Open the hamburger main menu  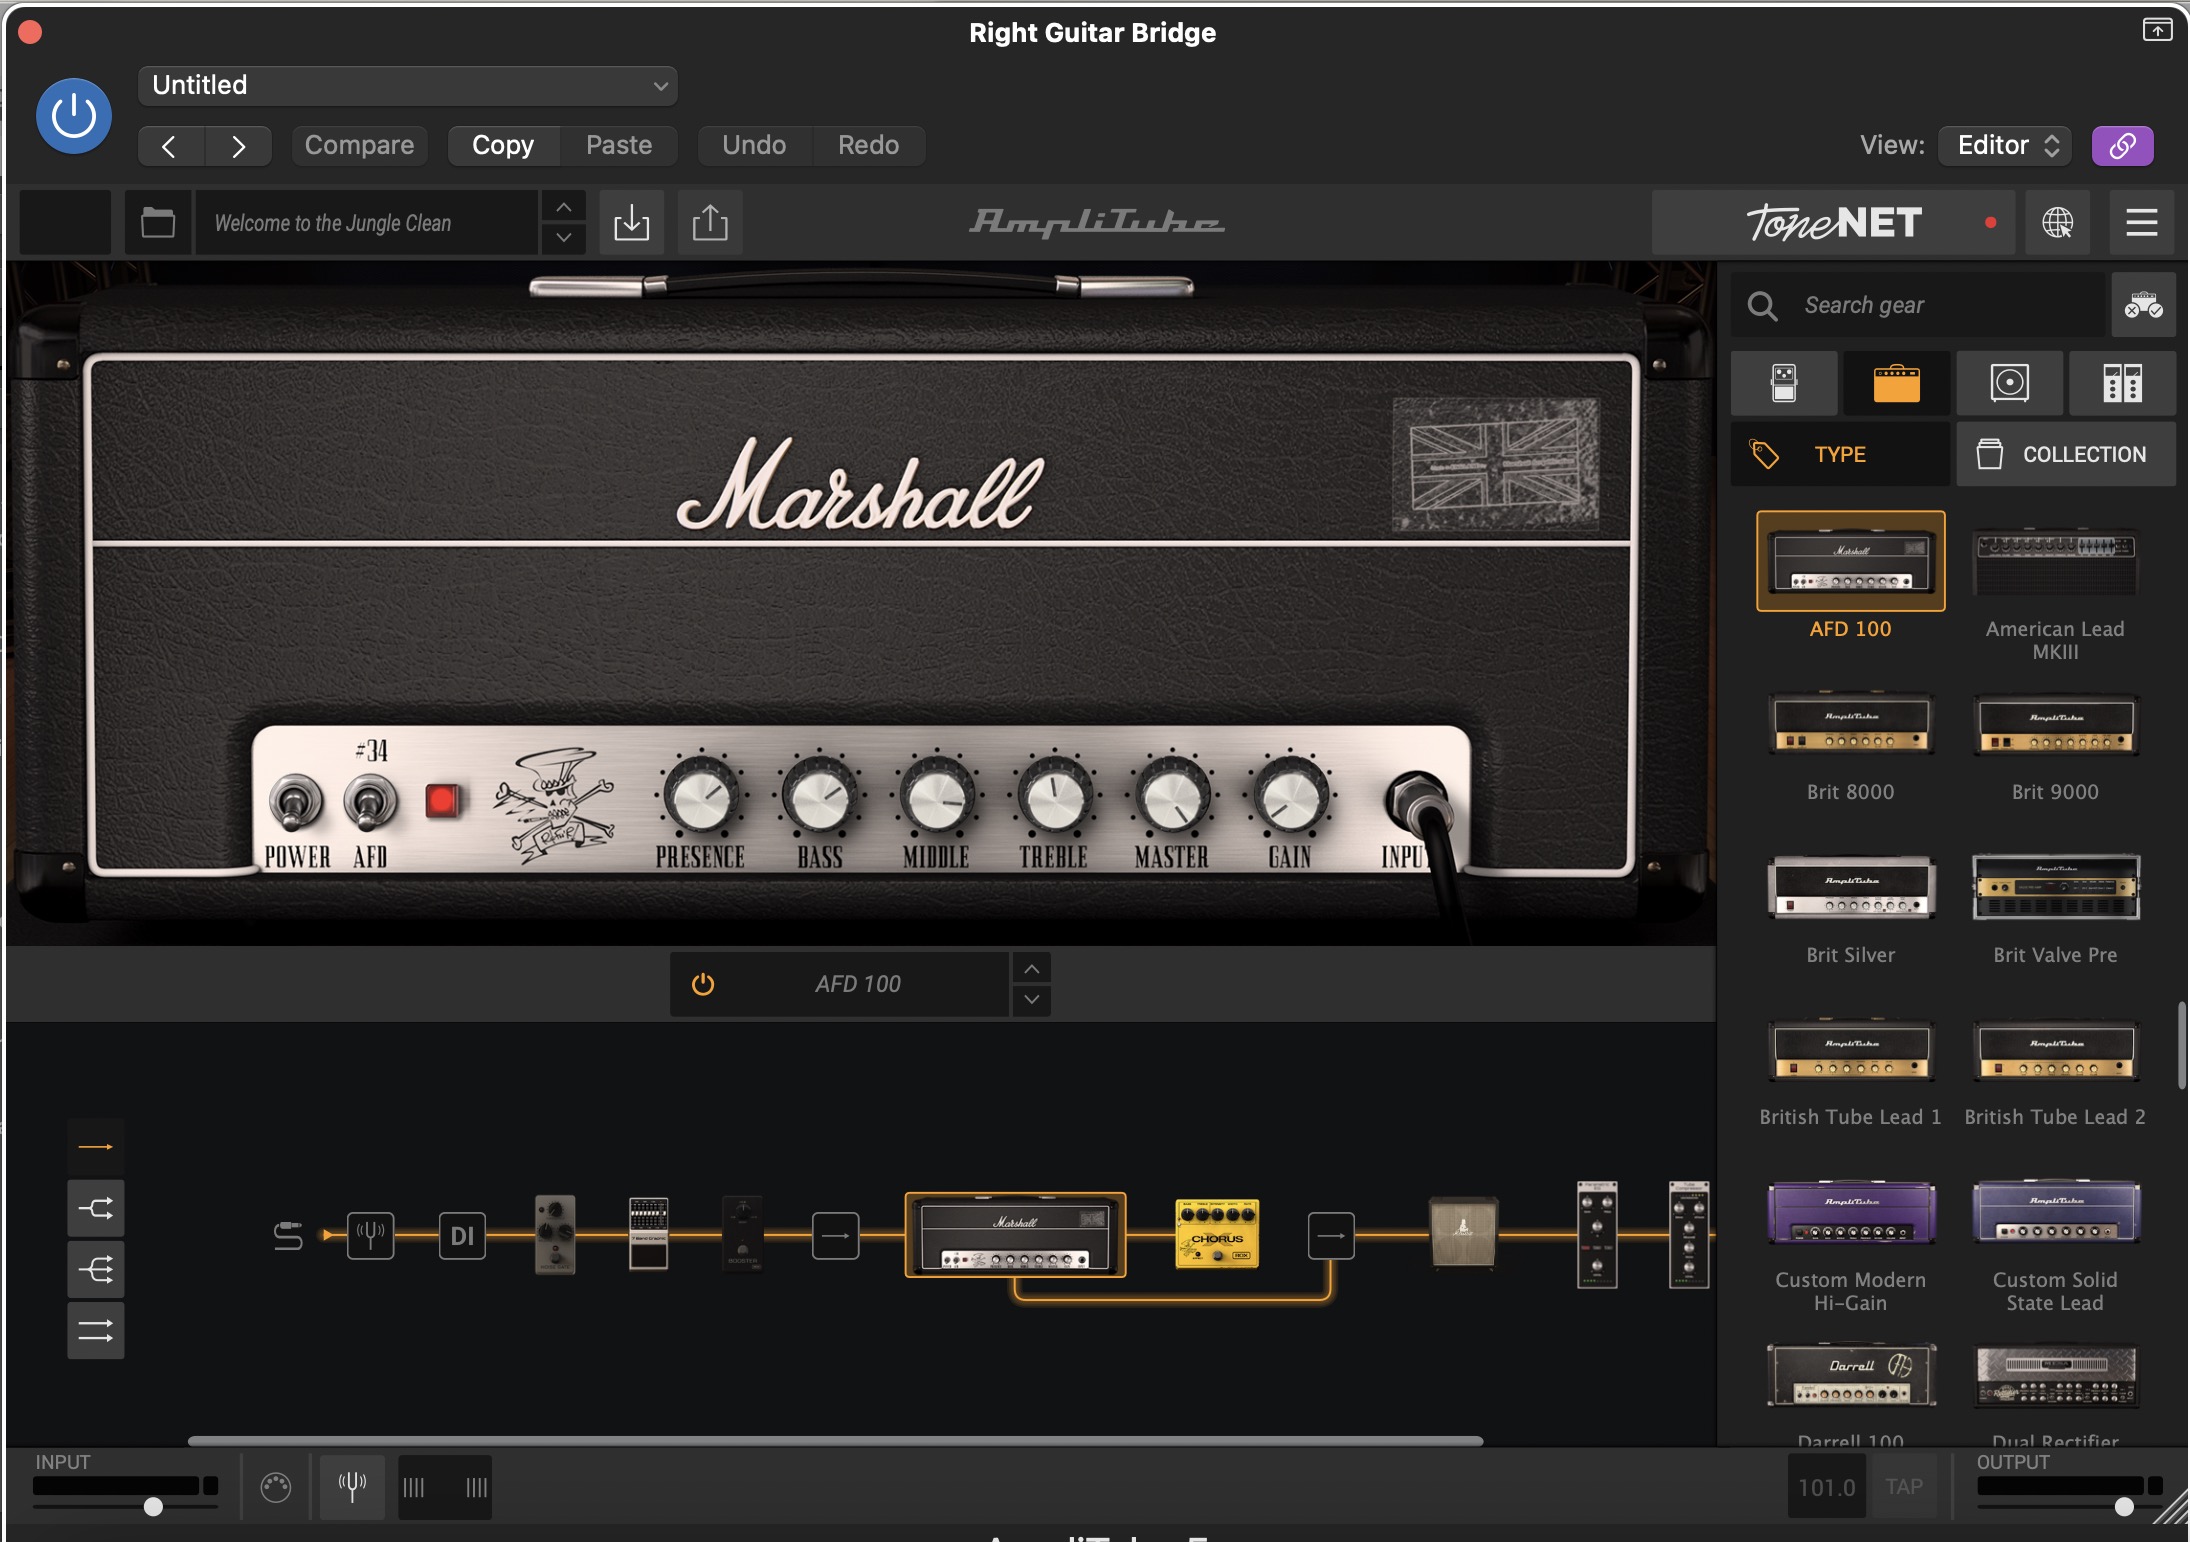click(2141, 222)
